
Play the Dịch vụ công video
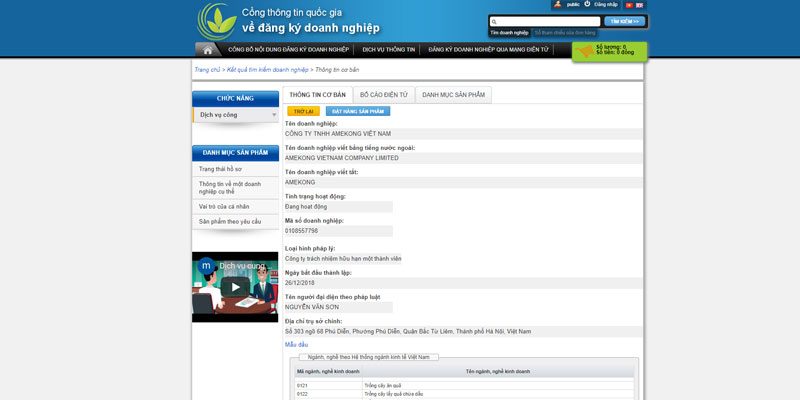(235, 287)
